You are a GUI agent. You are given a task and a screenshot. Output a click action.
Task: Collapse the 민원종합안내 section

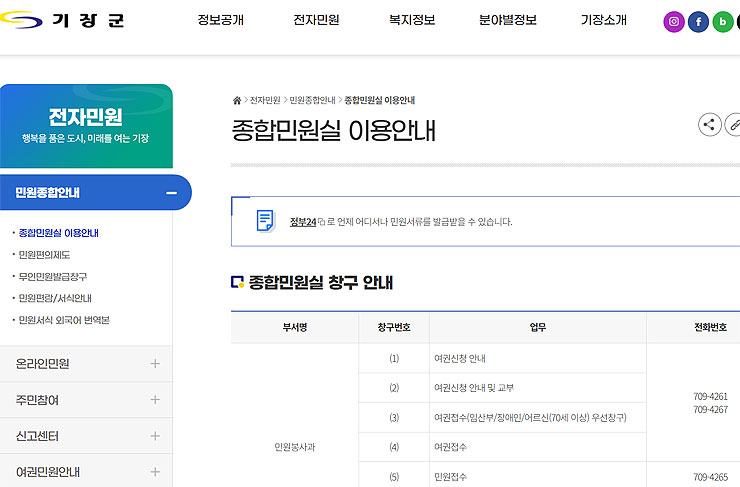tap(171, 193)
